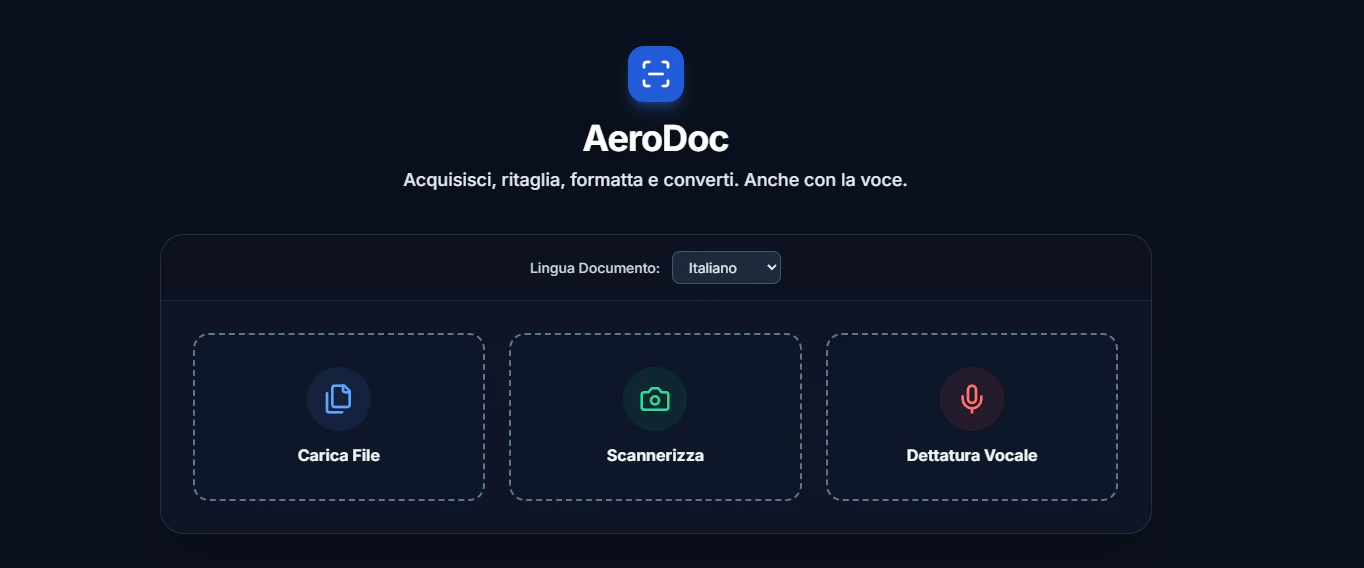Viewport: 1364px width, 568px height.
Task: Click the Scannerizza label
Action: (655, 455)
